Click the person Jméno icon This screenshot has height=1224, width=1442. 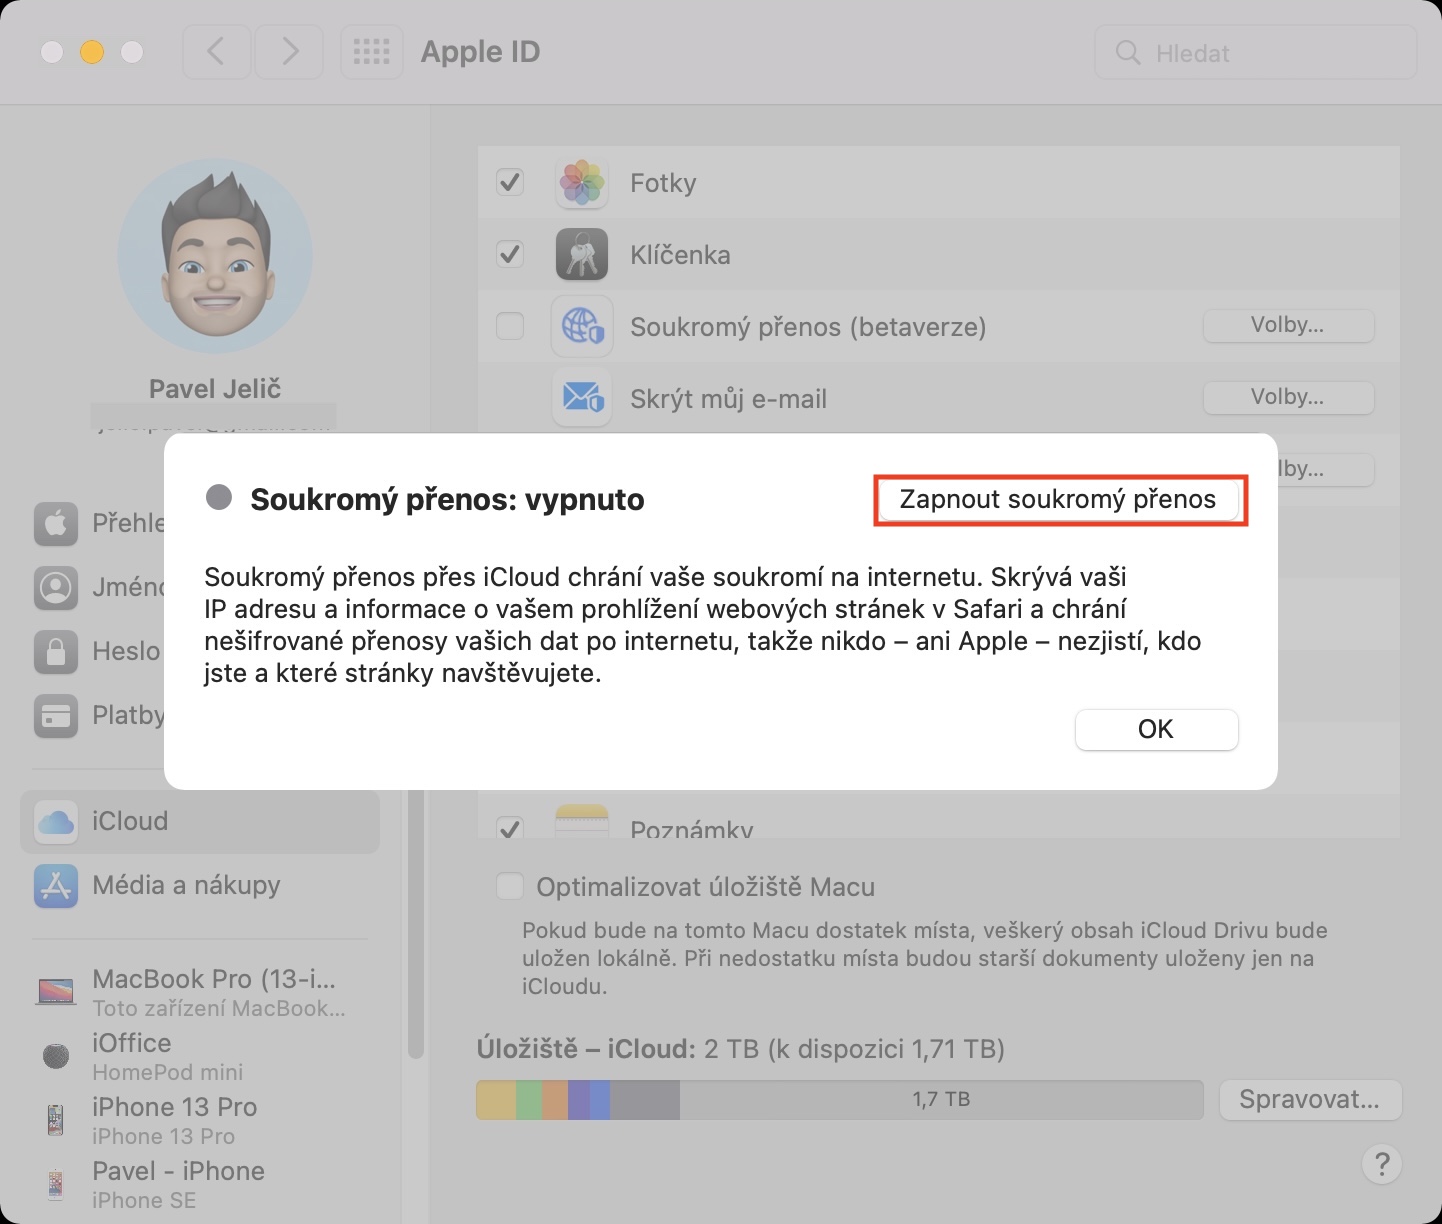point(56,588)
